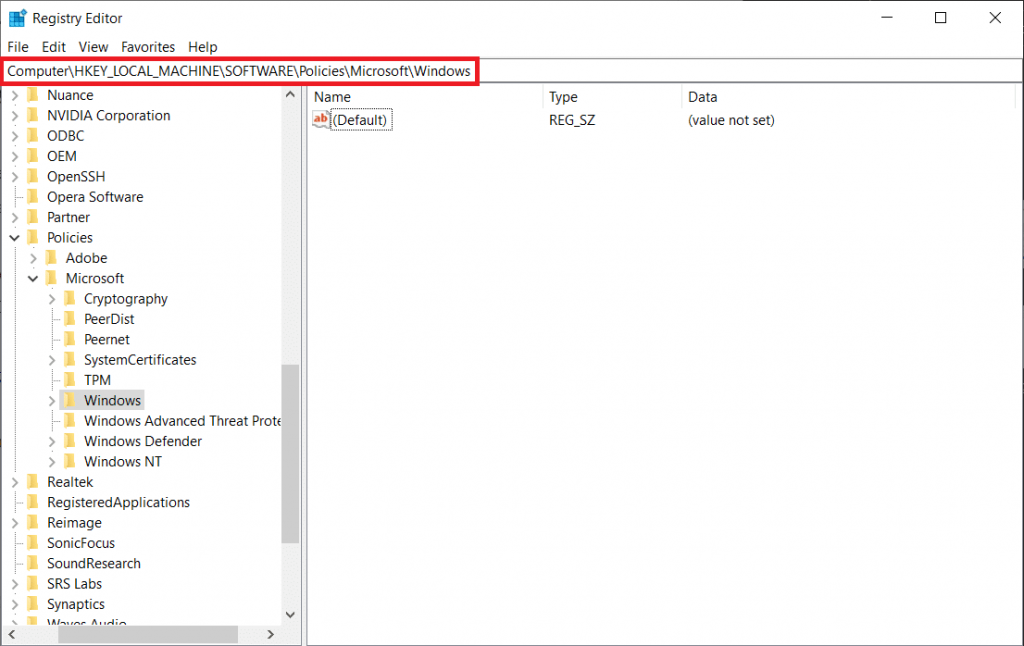The image size is (1024, 646).
Task: Select the Cryptography folder icon
Action: (70, 299)
